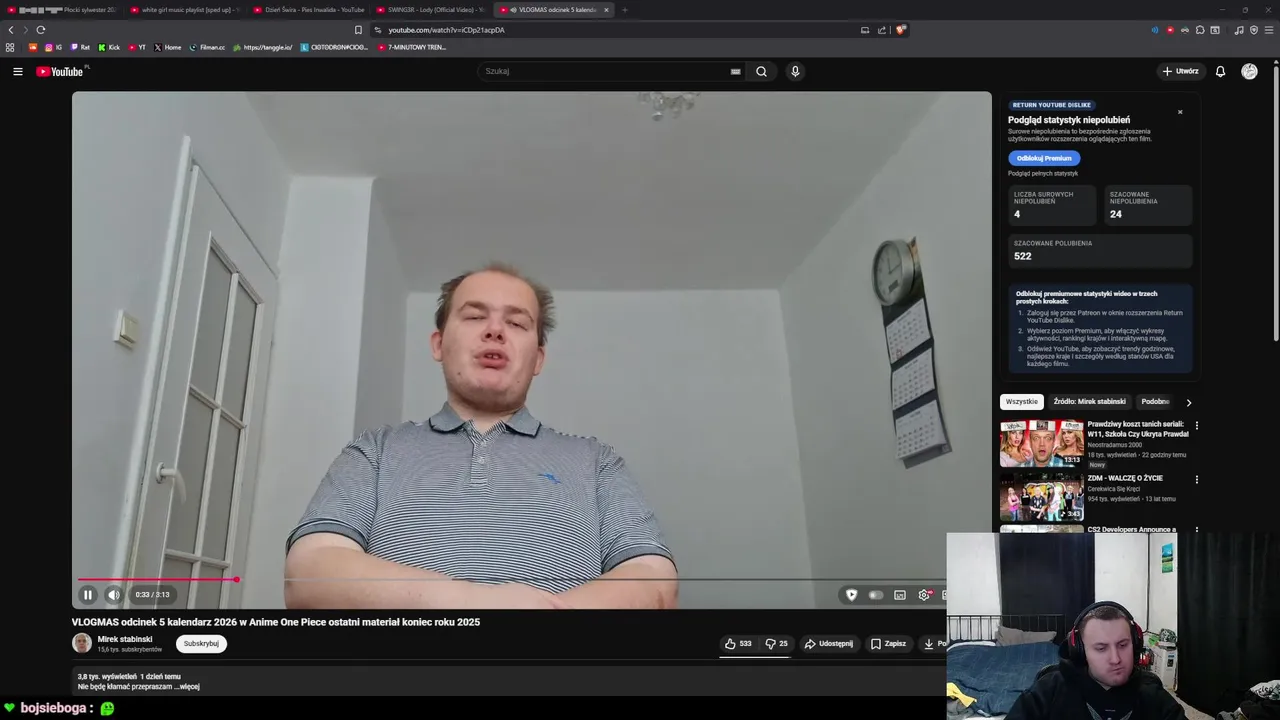This screenshot has height=720, width=1280.
Task: Go back in browser history
Action: click(x=11, y=30)
